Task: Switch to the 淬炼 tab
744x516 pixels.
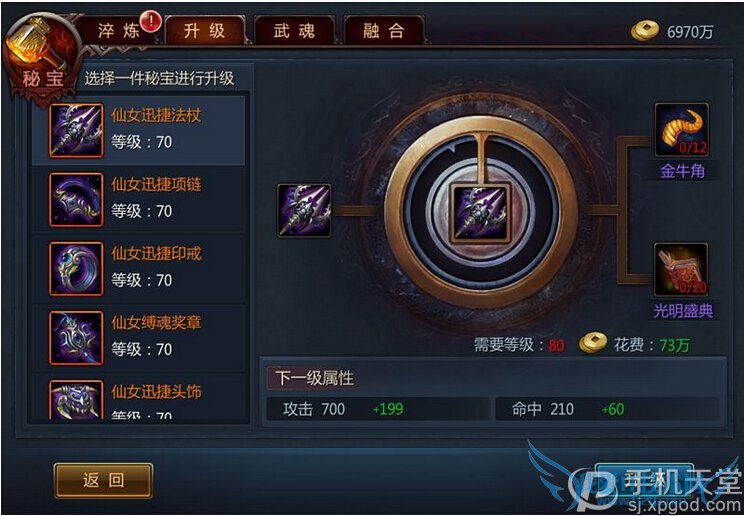Action: click(119, 31)
